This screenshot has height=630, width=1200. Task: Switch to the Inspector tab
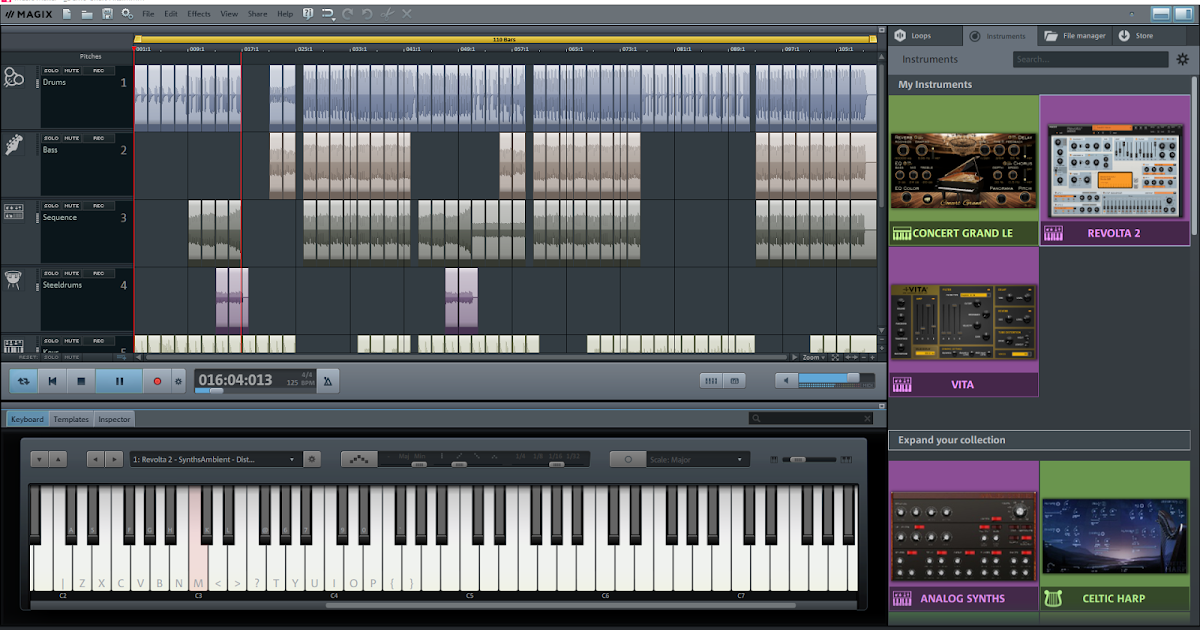(114, 419)
